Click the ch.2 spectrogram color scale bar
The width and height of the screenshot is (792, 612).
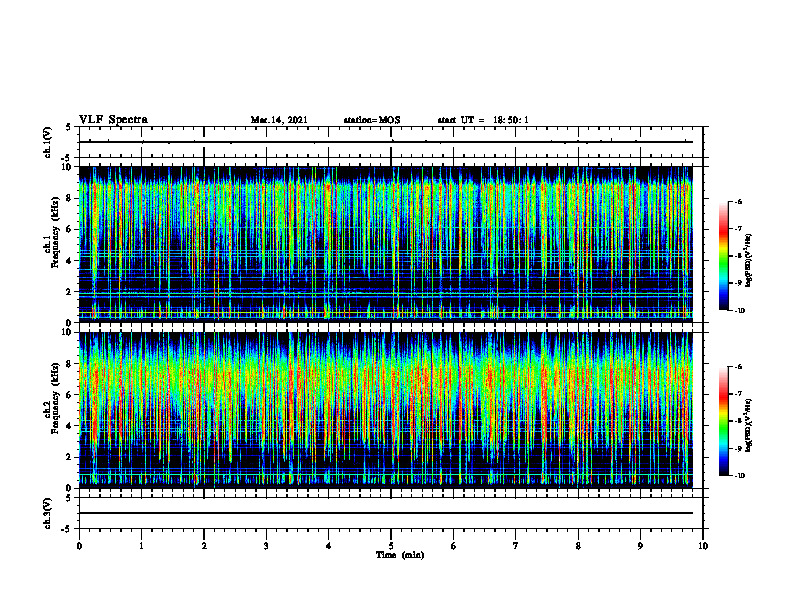coord(723,421)
